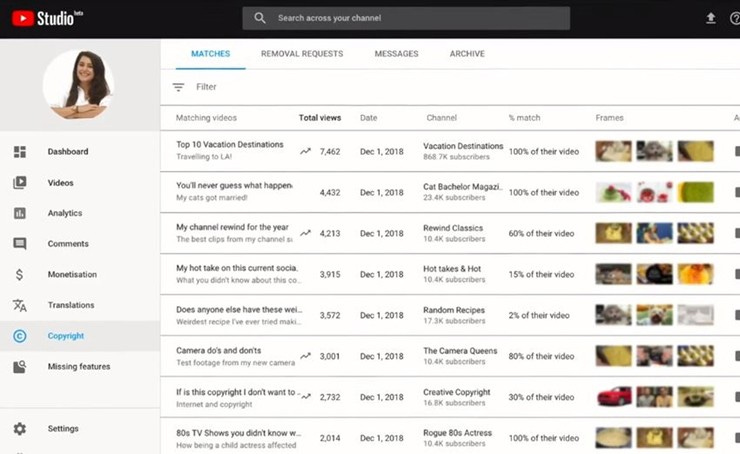The width and height of the screenshot is (740, 454).
Task: Click Cat Bachelor Magazine channel name
Action: pyautogui.click(x=462, y=187)
